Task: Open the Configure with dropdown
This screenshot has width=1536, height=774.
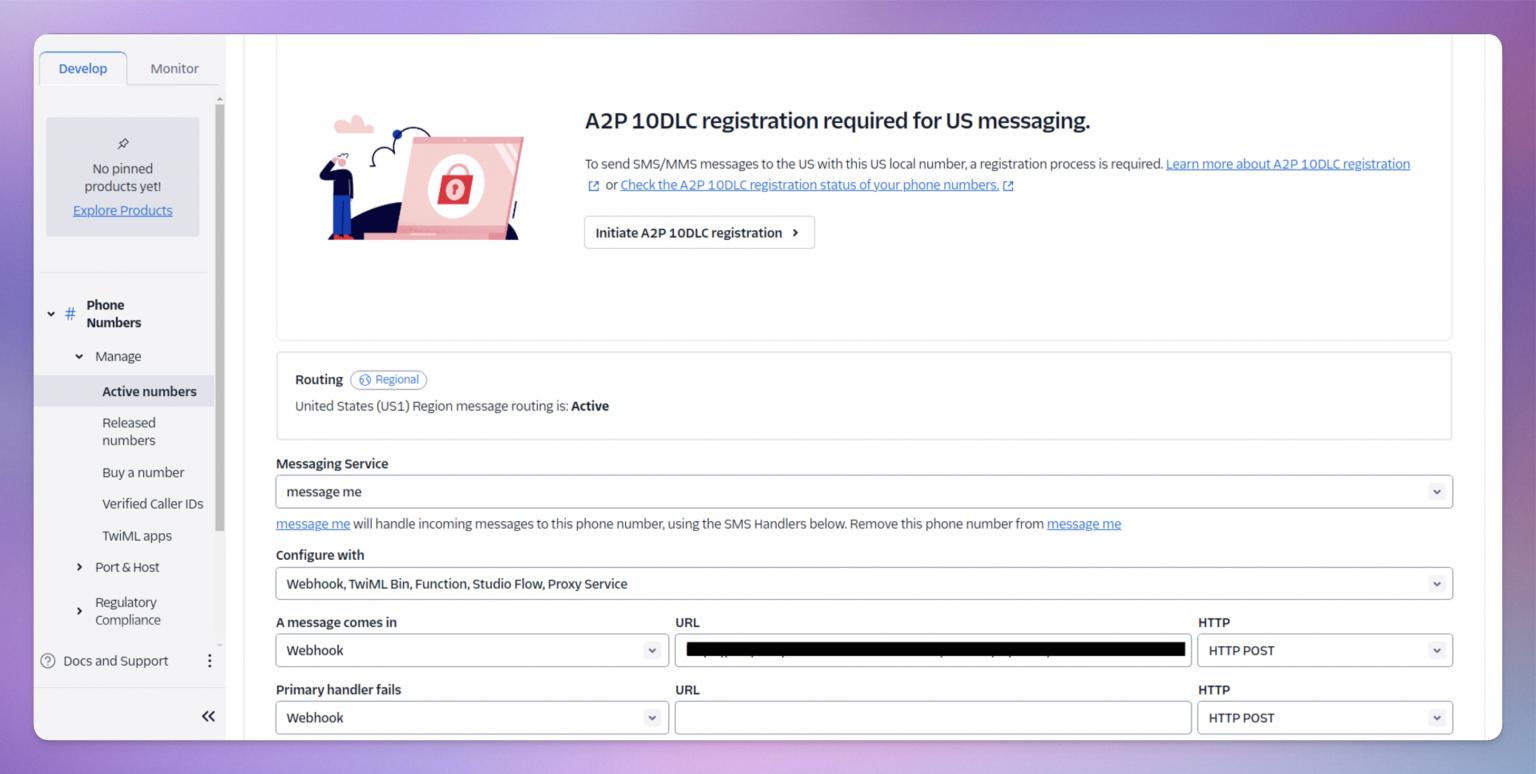Action: [1438, 583]
